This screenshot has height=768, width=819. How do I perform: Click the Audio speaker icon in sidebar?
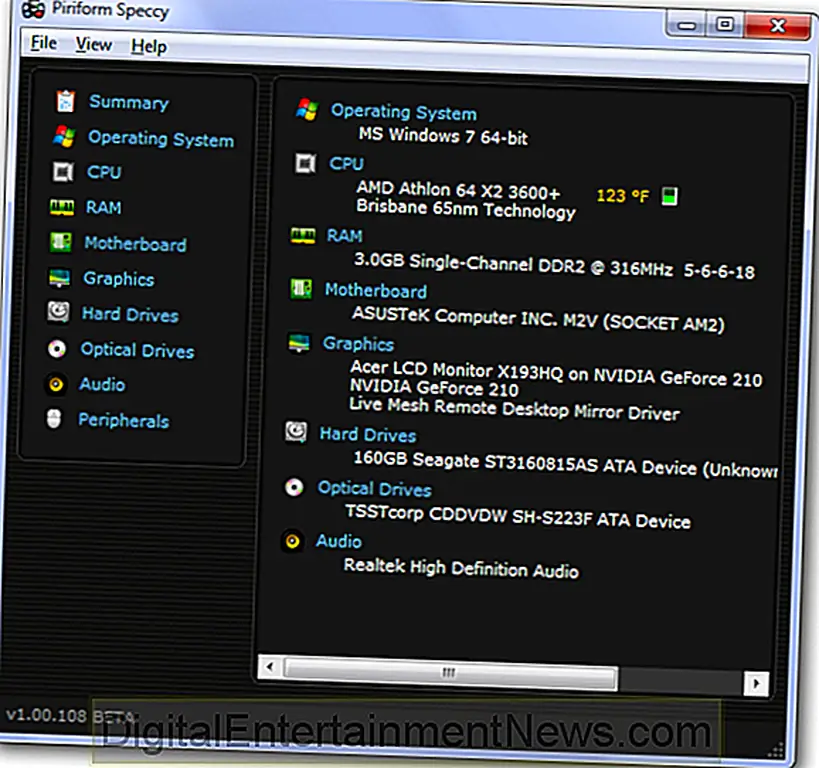(56, 385)
